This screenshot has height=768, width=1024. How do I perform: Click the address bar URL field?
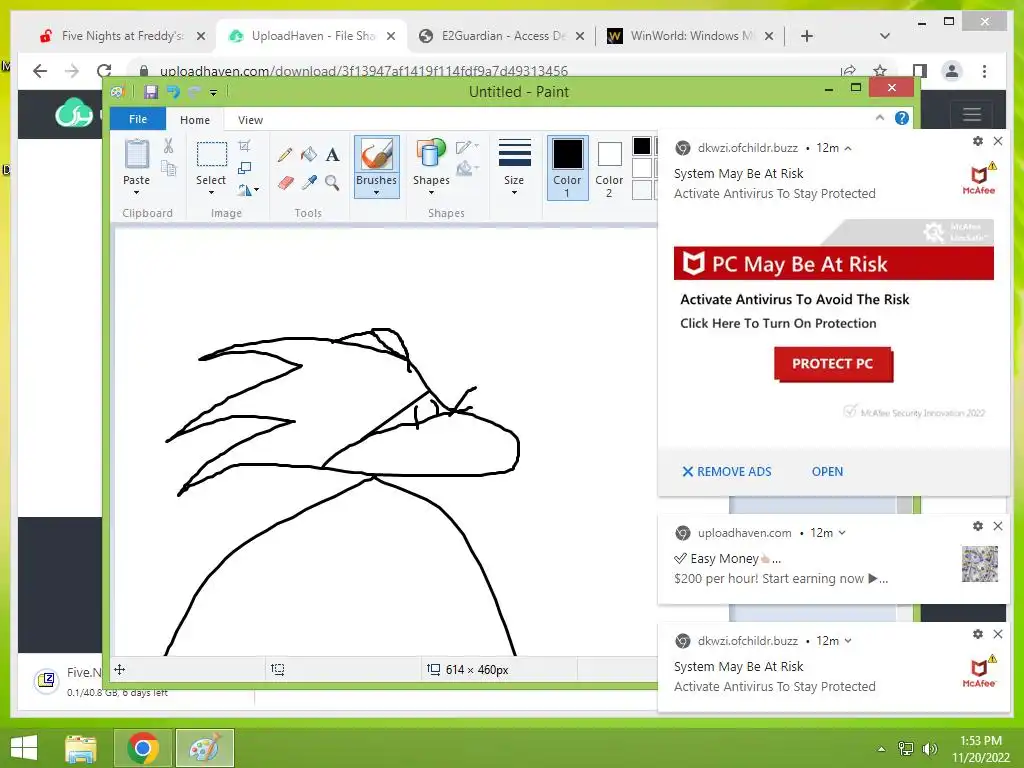[483, 71]
